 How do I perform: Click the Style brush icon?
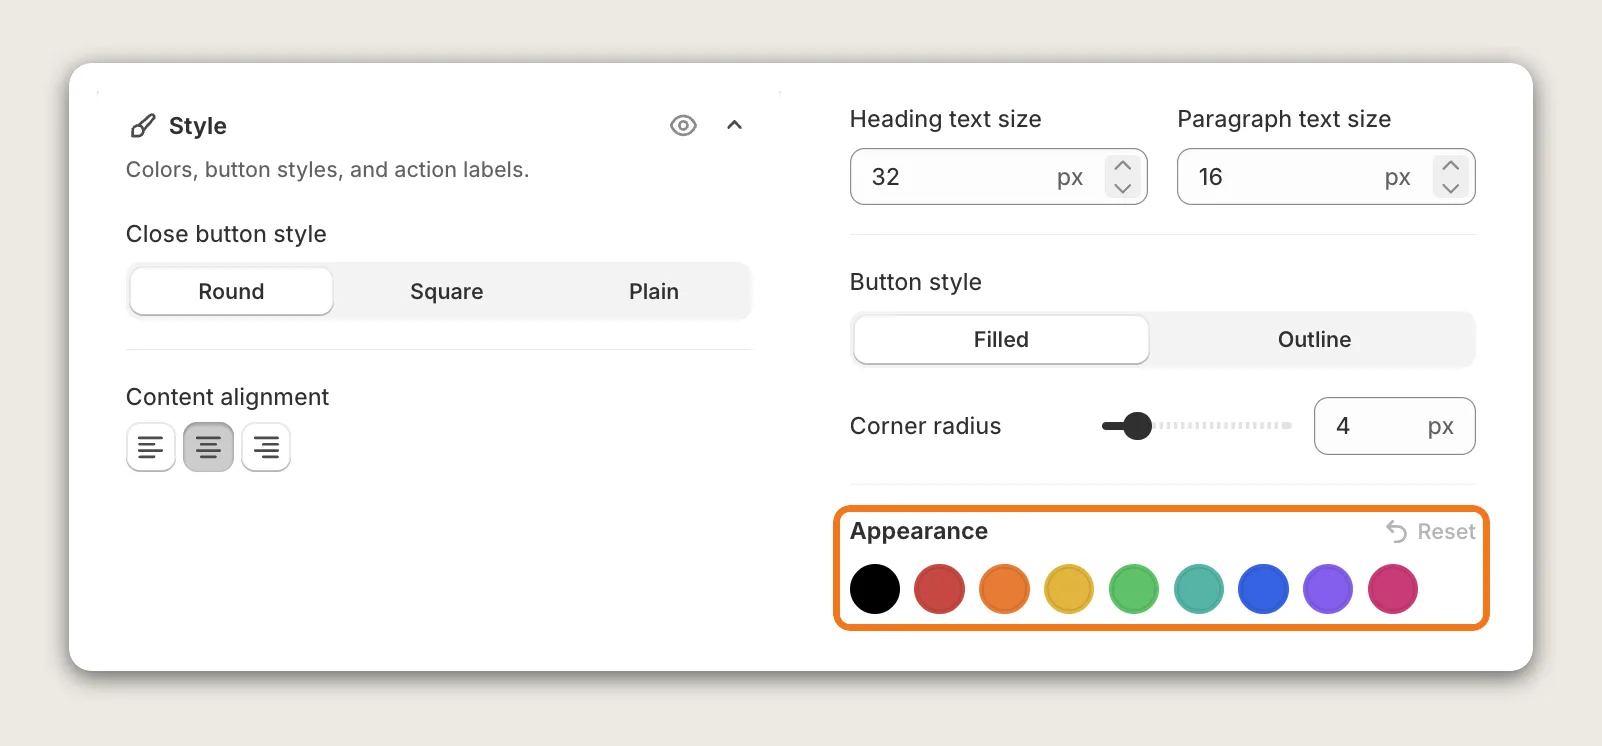pos(143,126)
